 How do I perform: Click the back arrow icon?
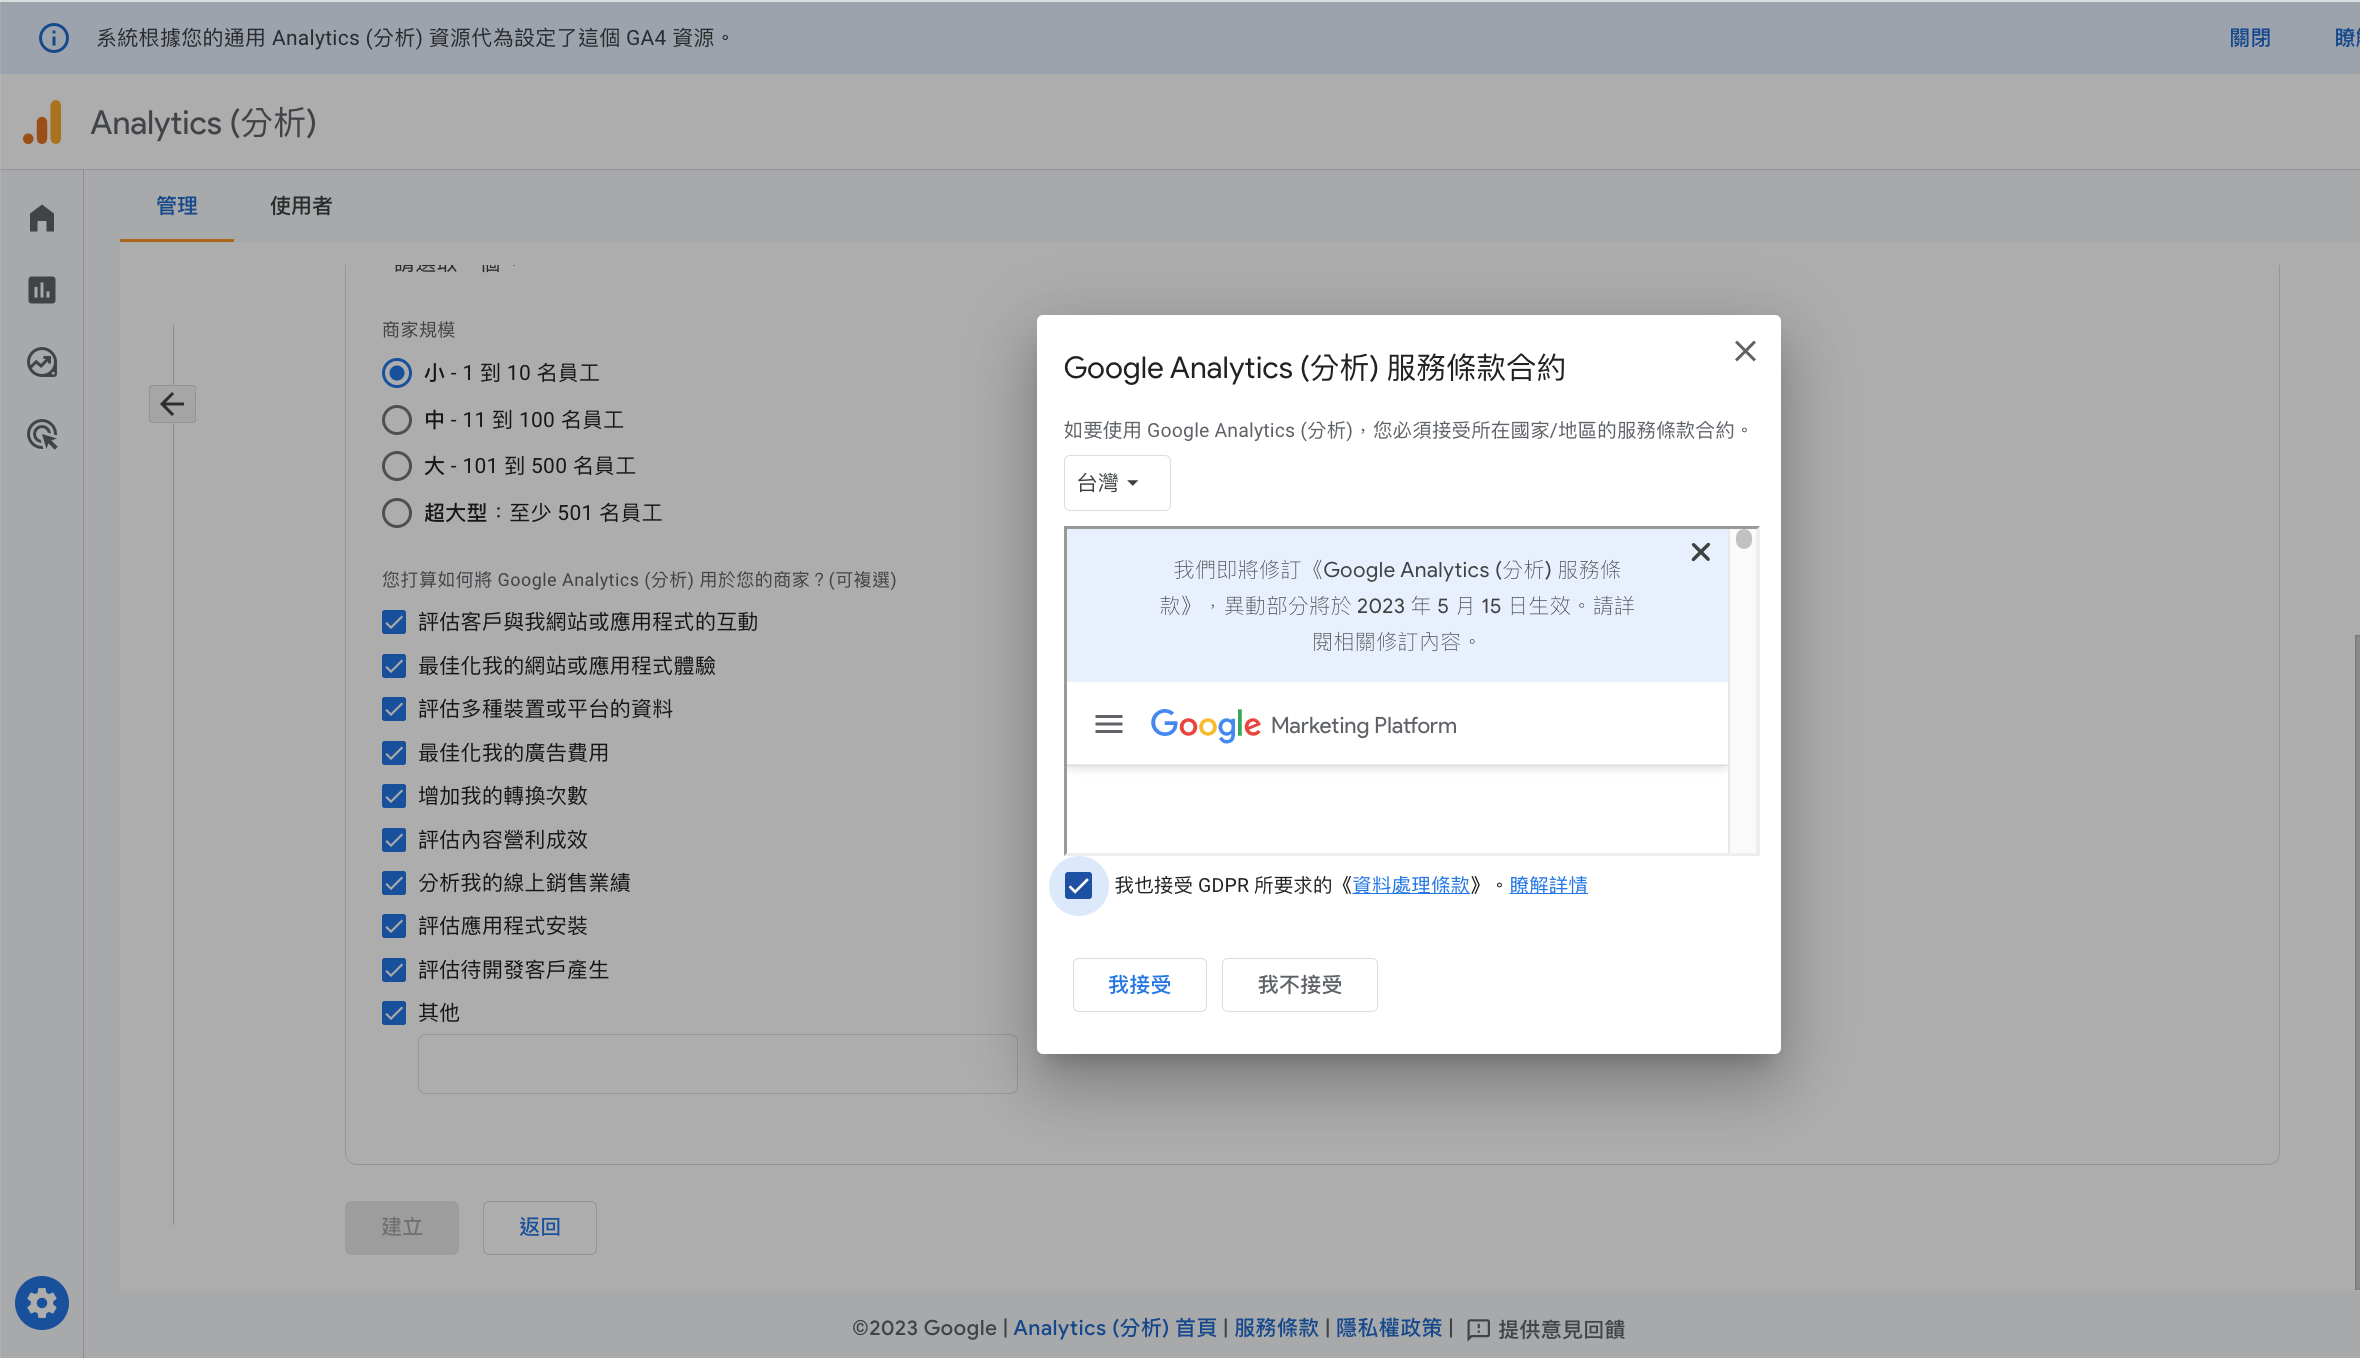pyautogui.click(x=172, y=404)
